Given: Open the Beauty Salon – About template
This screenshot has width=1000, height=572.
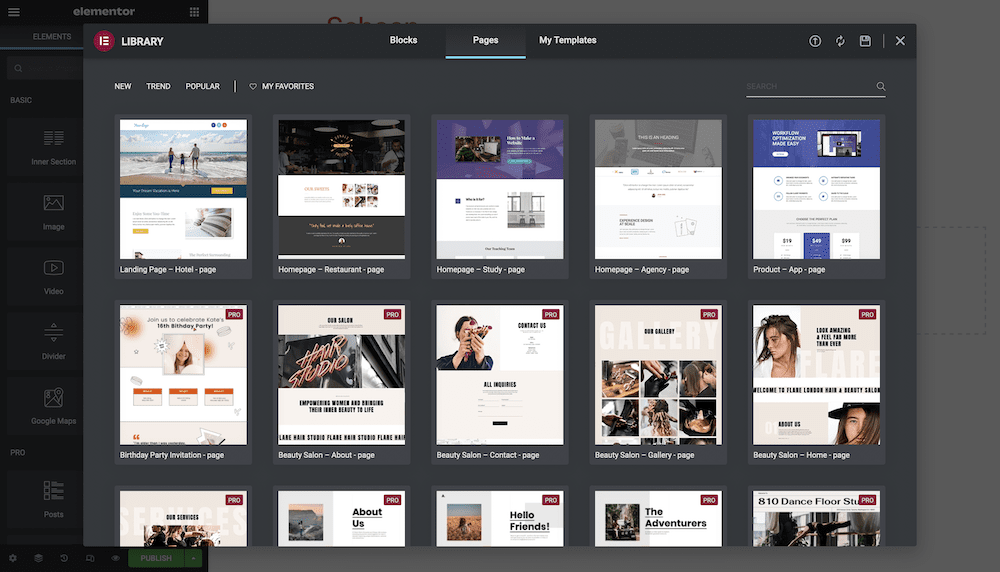Looking at the screenshot, I should click(x=341, y=382).
